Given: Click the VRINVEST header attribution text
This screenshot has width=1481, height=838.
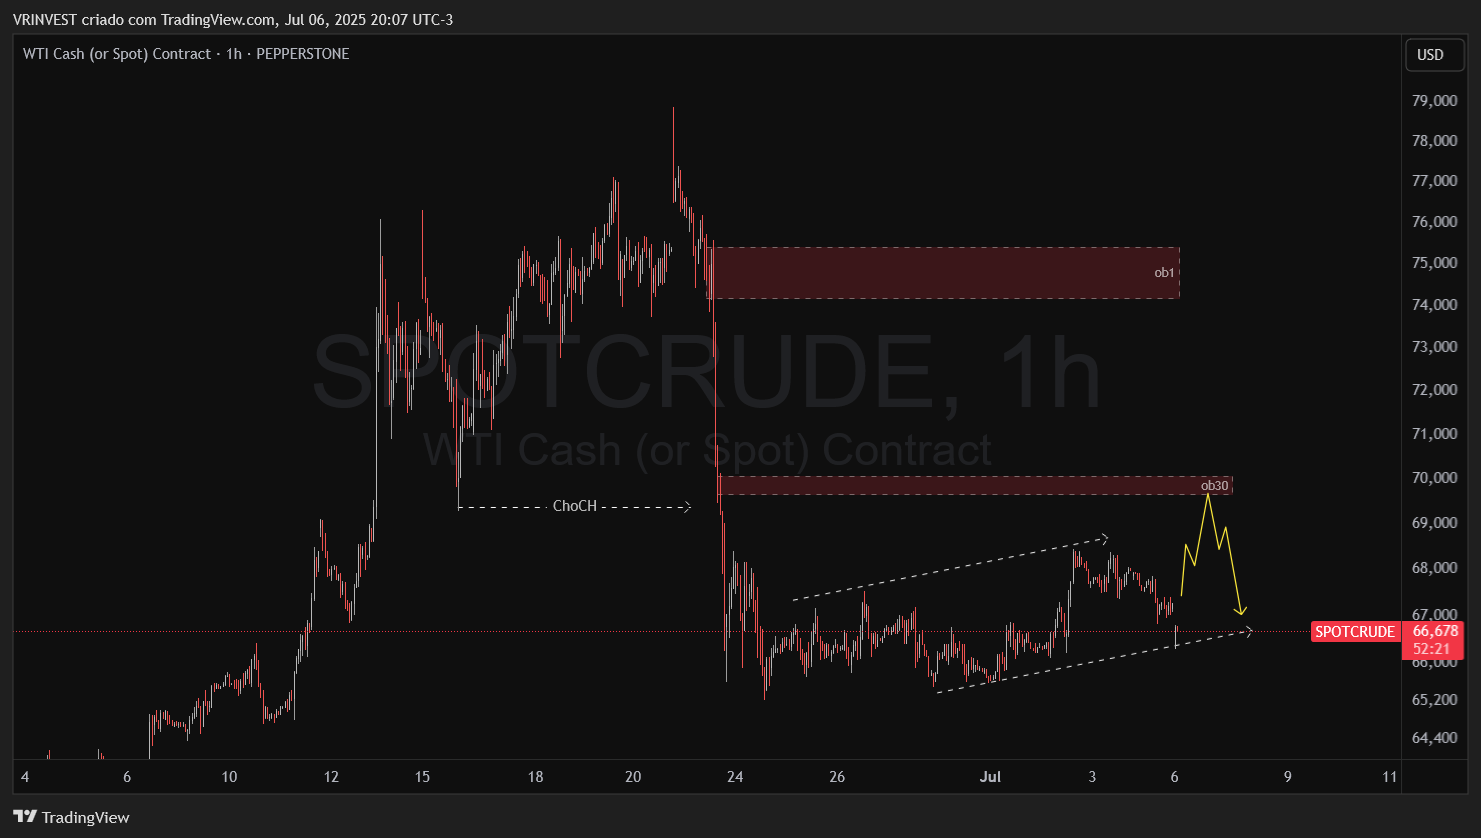Looking at the screenshot, I should 233,19.
